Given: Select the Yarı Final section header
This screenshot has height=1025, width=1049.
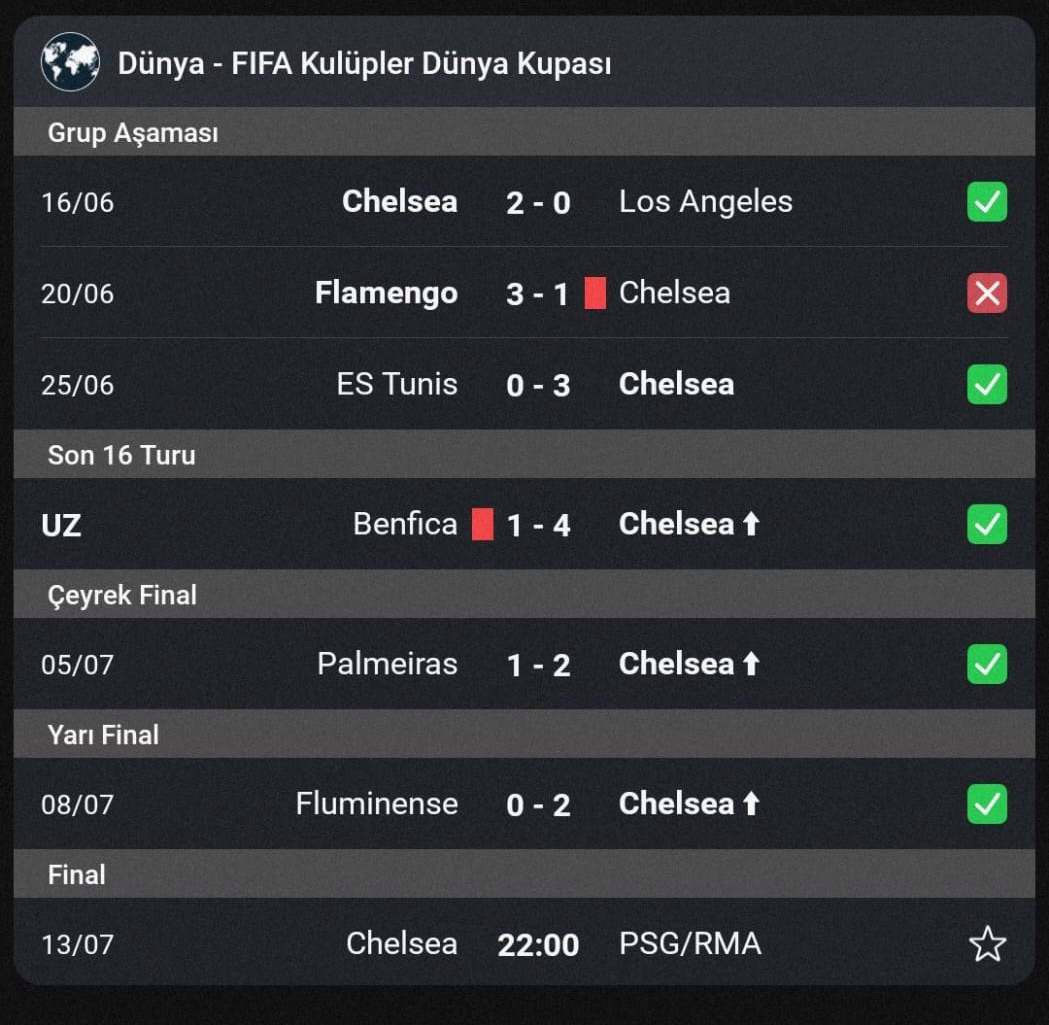Looking at the screenshot, I should pyautogui.click(x=524, y=734).
